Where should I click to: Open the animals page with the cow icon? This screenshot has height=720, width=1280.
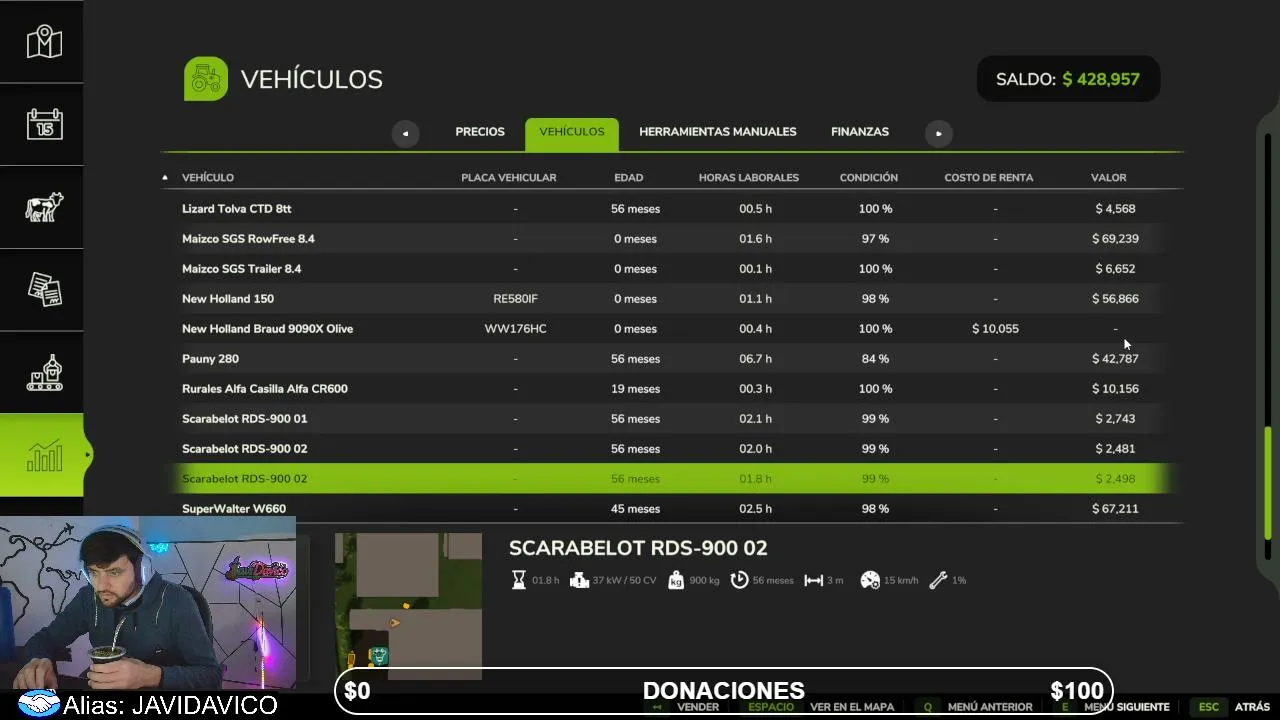point(44,207)
